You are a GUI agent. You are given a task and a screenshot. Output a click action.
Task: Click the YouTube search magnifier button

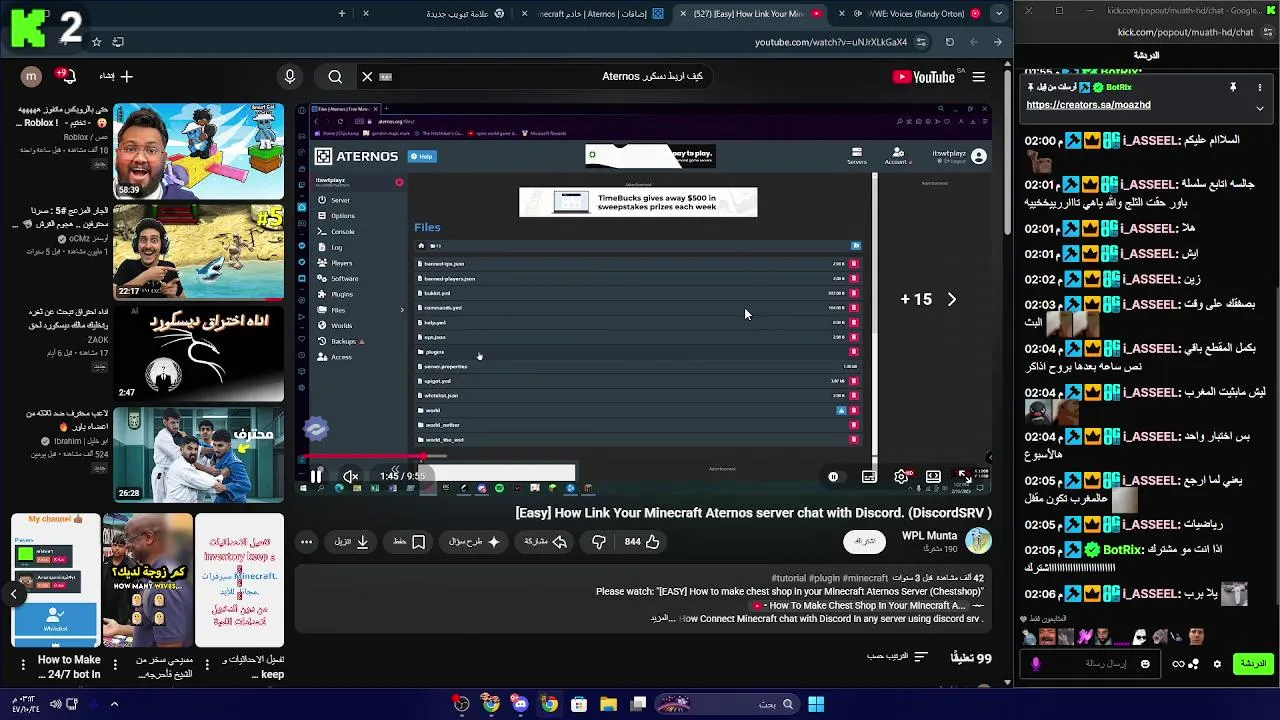[x=335, y=76]
